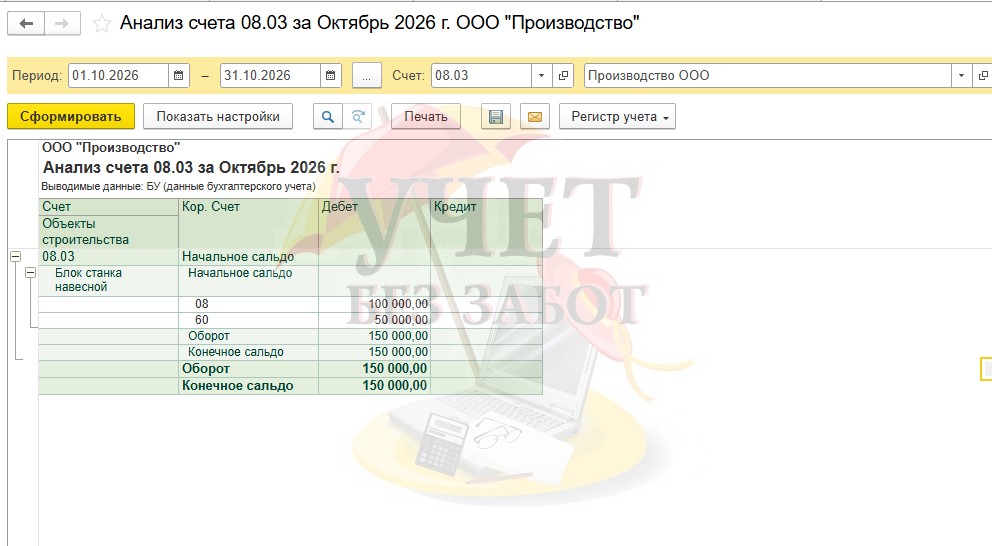Open the account 08.03 card with the open icon
The height and width of the screenshot is (546, 992).
[563, 75]
